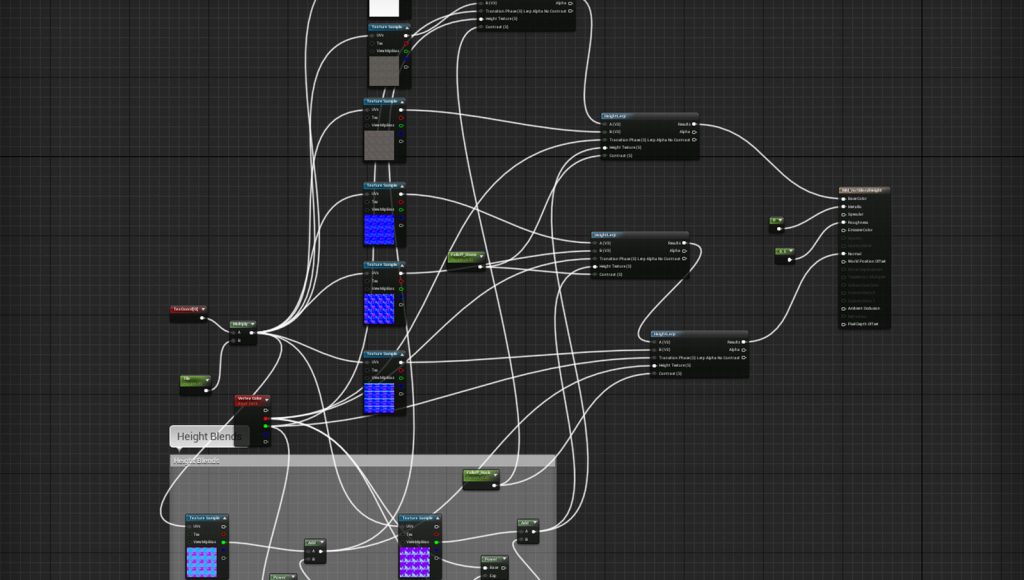Viewport: 1024px width, 580px height.
Task: Click the purple texture preview thumbnail
Action: (x=413, y=562)
